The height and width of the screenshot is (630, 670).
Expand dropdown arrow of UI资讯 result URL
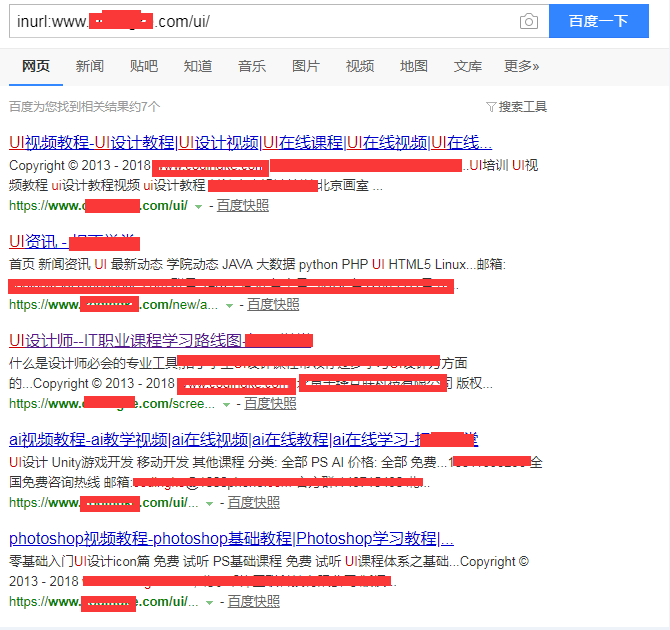229,306
